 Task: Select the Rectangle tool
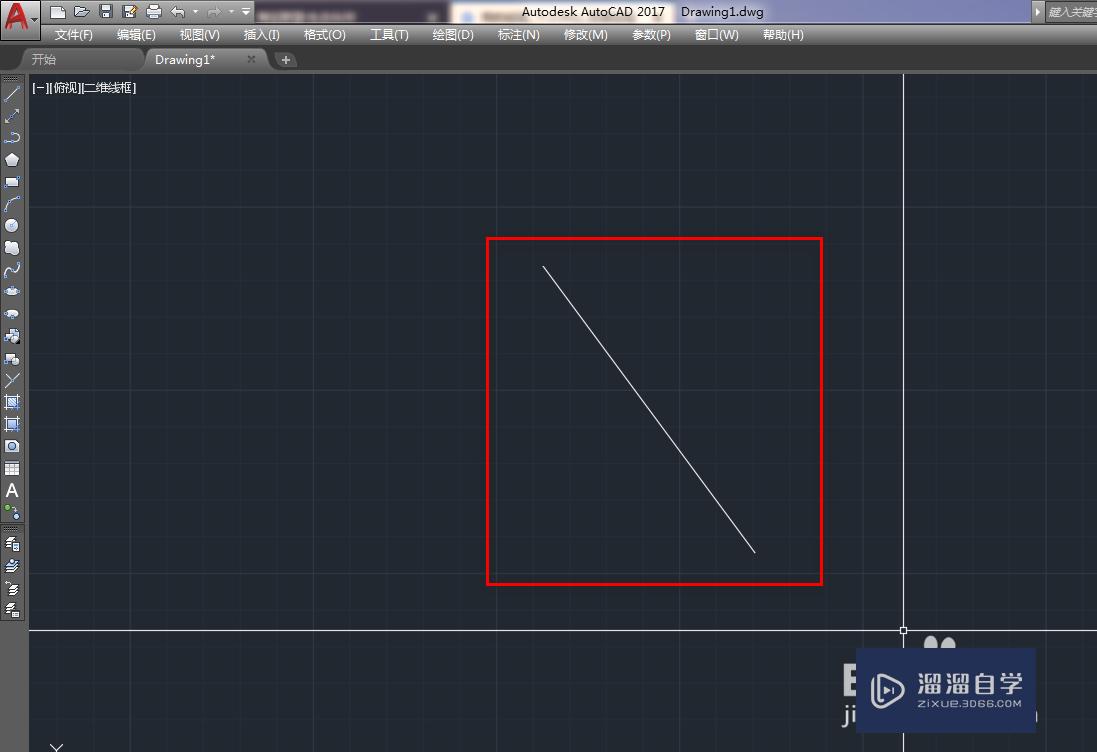[12, 180]
